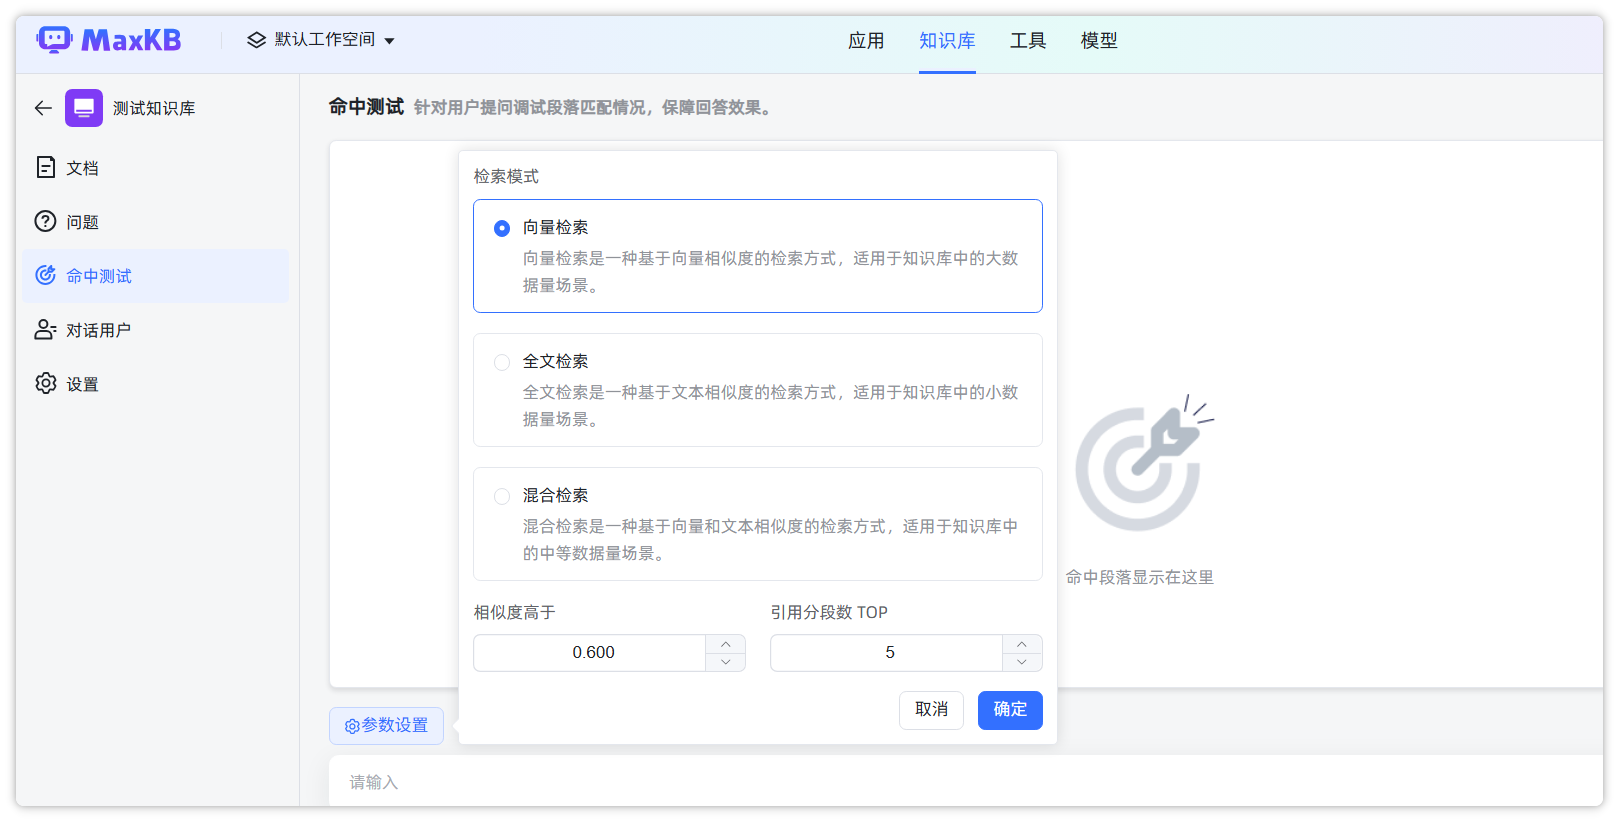The width and height of the screenshot is (1619, 822).
Task: Select the 向量检索 radio option
Action: point(502,228)
